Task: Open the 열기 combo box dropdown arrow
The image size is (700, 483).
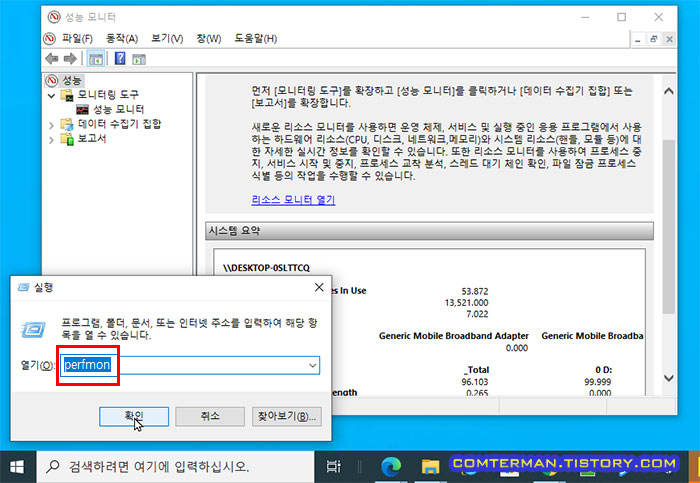Action: pyautogui.click(x=313, y=365)
